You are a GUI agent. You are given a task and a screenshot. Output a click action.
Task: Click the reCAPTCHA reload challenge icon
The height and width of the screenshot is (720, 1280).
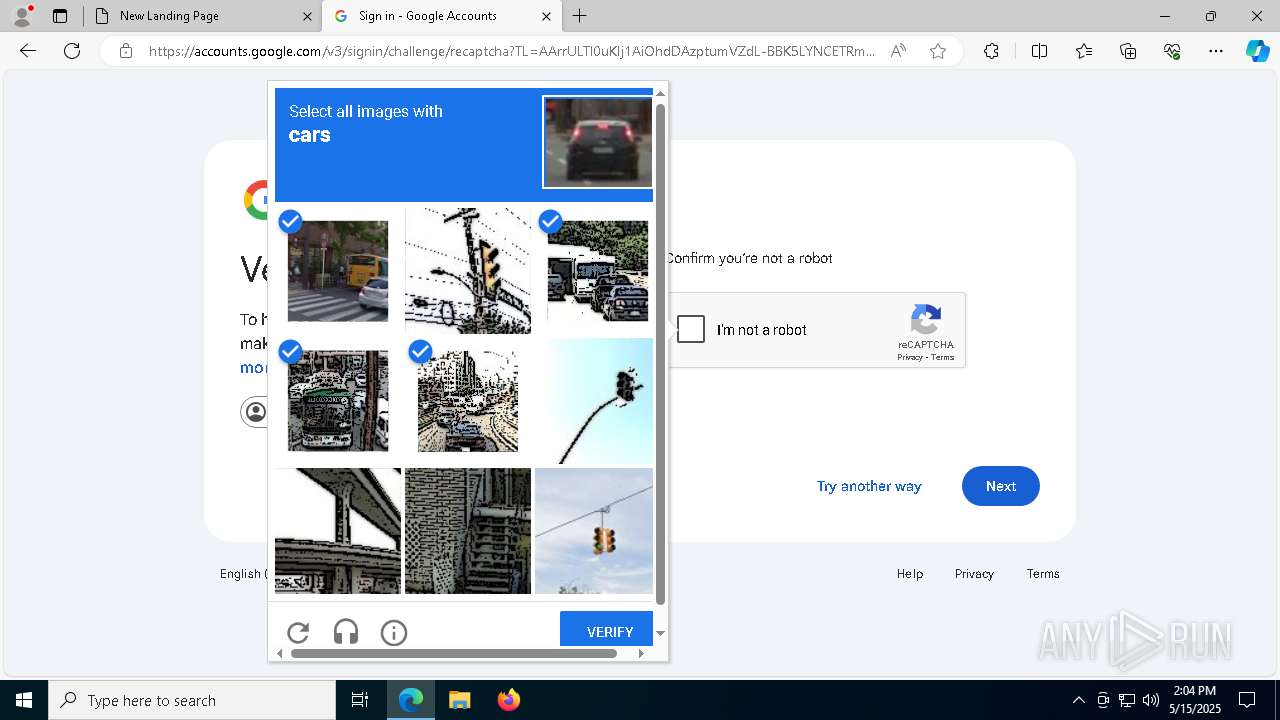(298, 632)
